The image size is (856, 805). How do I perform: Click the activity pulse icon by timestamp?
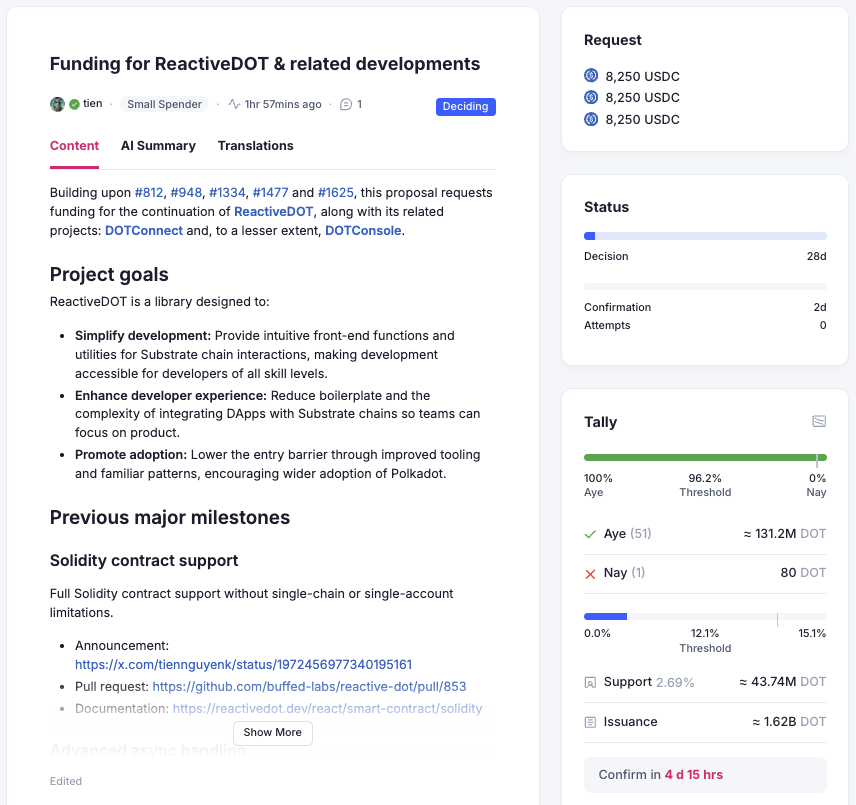pos(234,104)
